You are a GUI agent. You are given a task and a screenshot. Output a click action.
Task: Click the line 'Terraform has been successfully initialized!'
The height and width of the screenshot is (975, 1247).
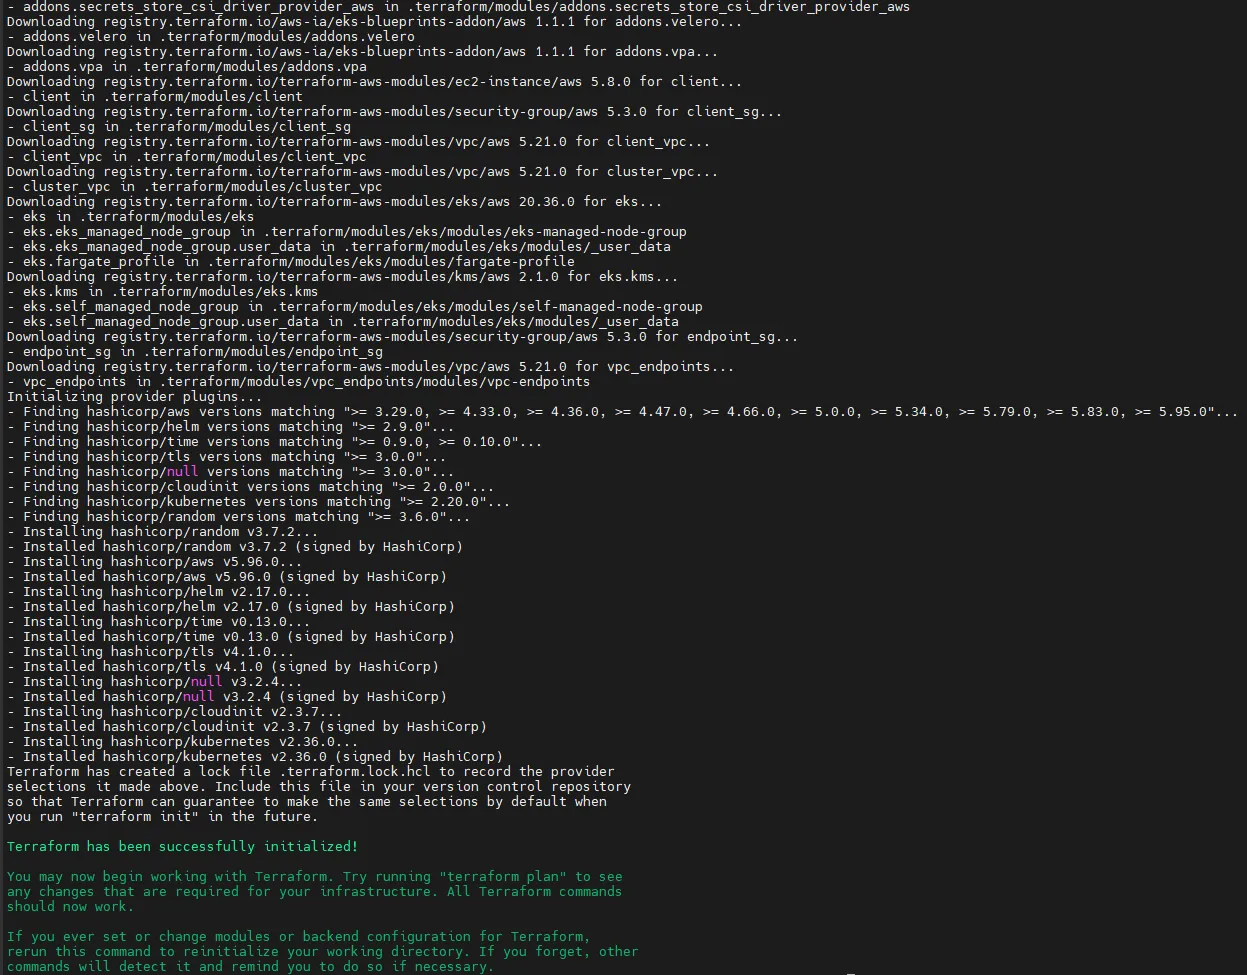pos(182,847)
